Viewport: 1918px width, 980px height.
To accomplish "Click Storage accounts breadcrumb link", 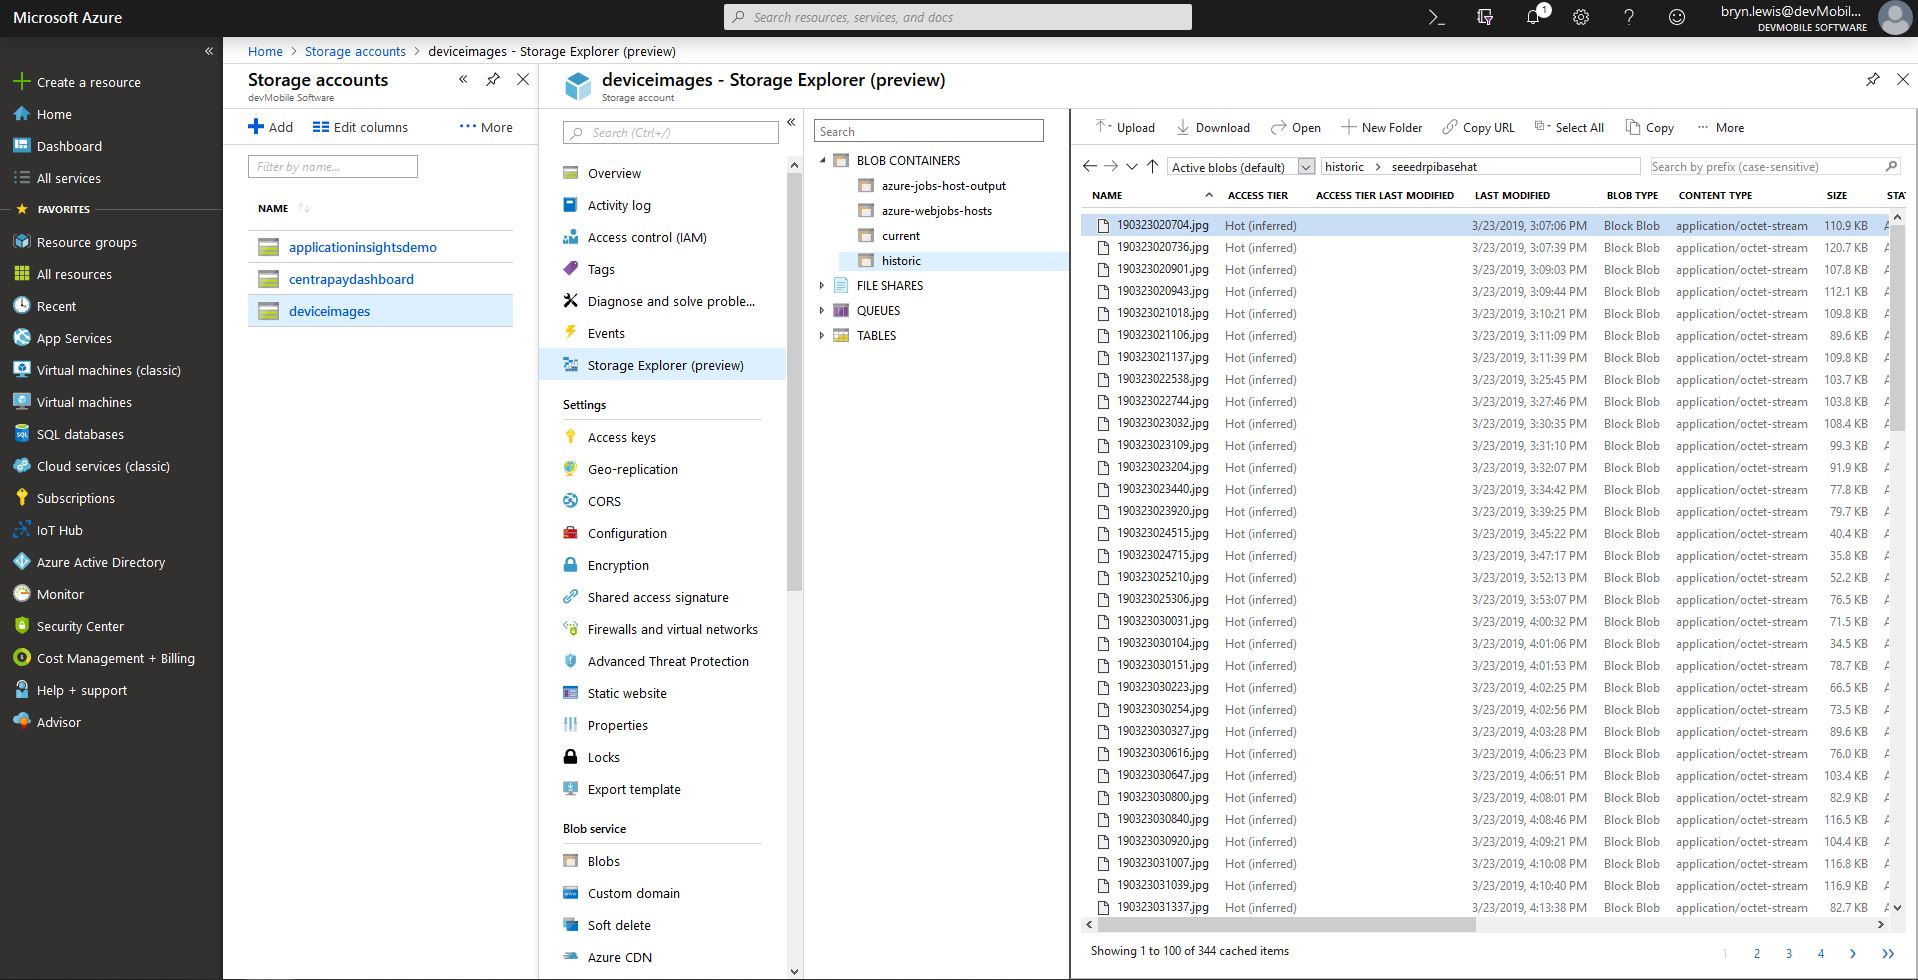I will 355,51.
